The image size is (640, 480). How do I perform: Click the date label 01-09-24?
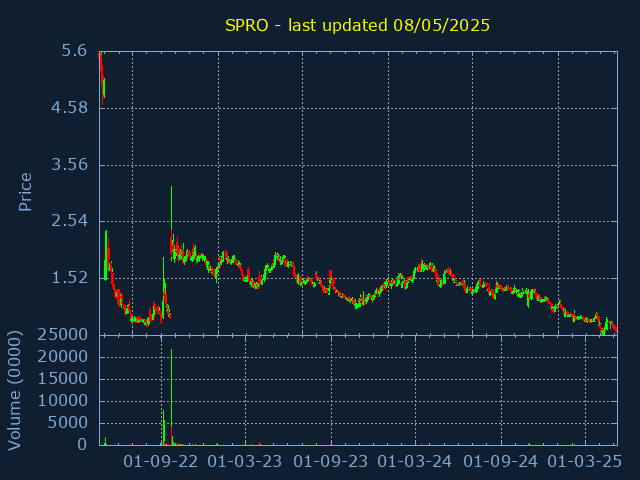(500, 462)
